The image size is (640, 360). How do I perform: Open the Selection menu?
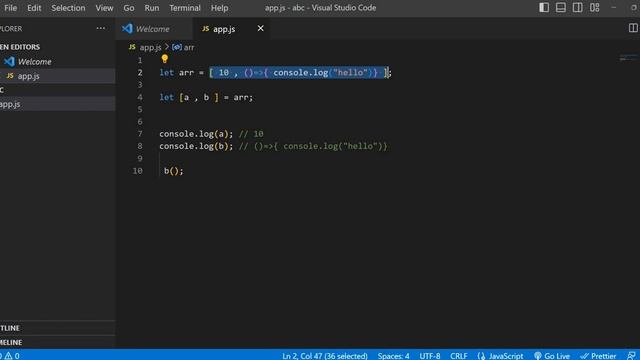68,8
